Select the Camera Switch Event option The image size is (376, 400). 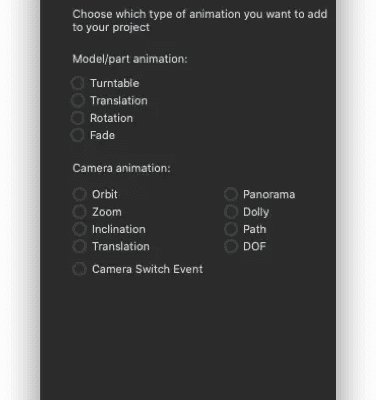[80, 269]
